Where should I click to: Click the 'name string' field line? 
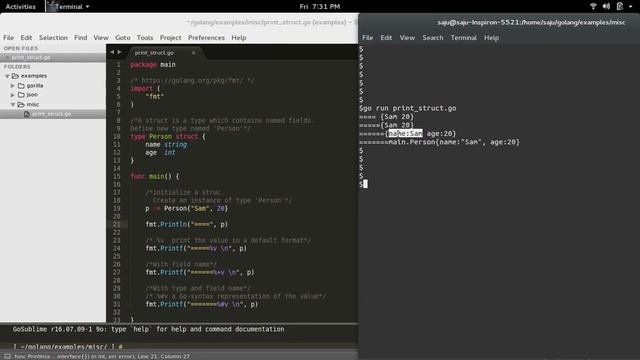[166, 144]
